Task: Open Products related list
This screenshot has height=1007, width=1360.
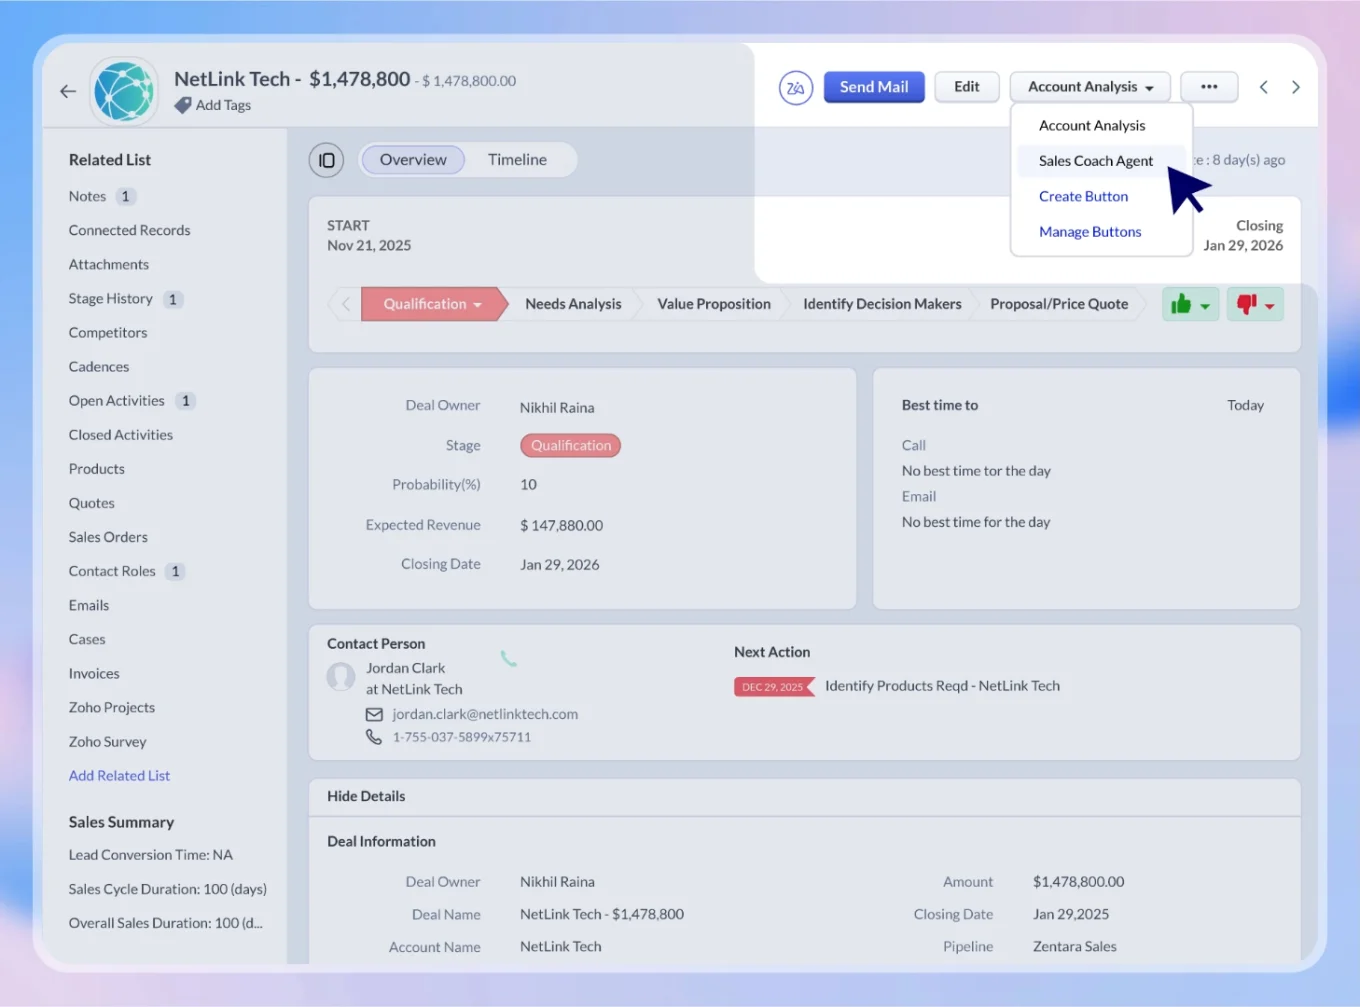Action: tap(96, 469)
